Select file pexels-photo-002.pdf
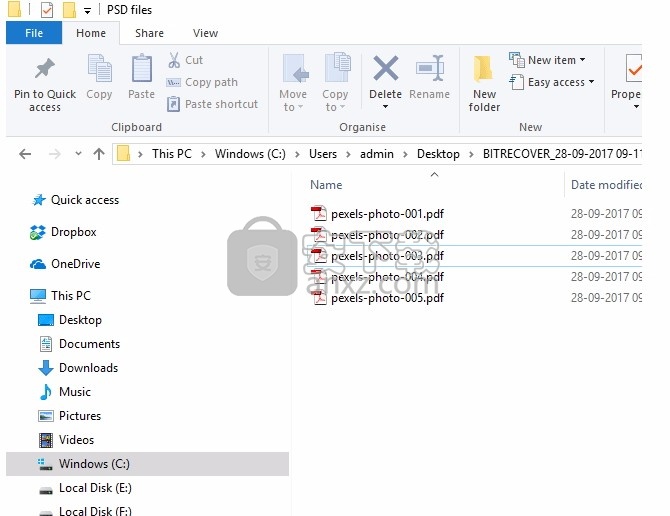 [x=387, y=235]
